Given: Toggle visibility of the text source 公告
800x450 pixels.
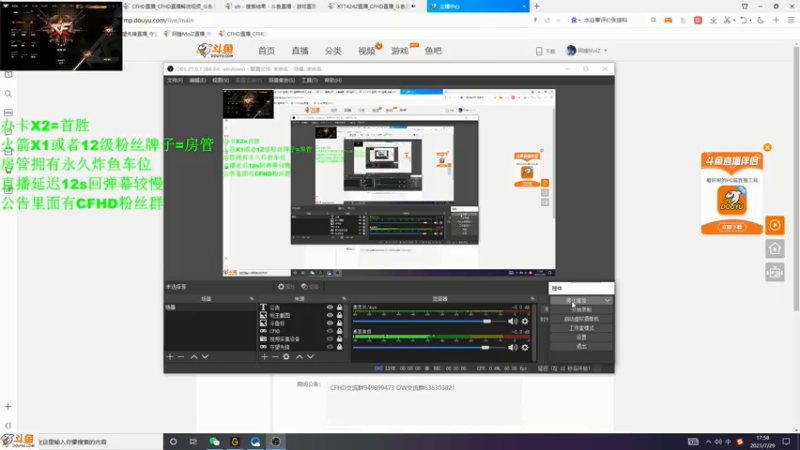Looking at the screenshot, I should (x=330, y=307).
